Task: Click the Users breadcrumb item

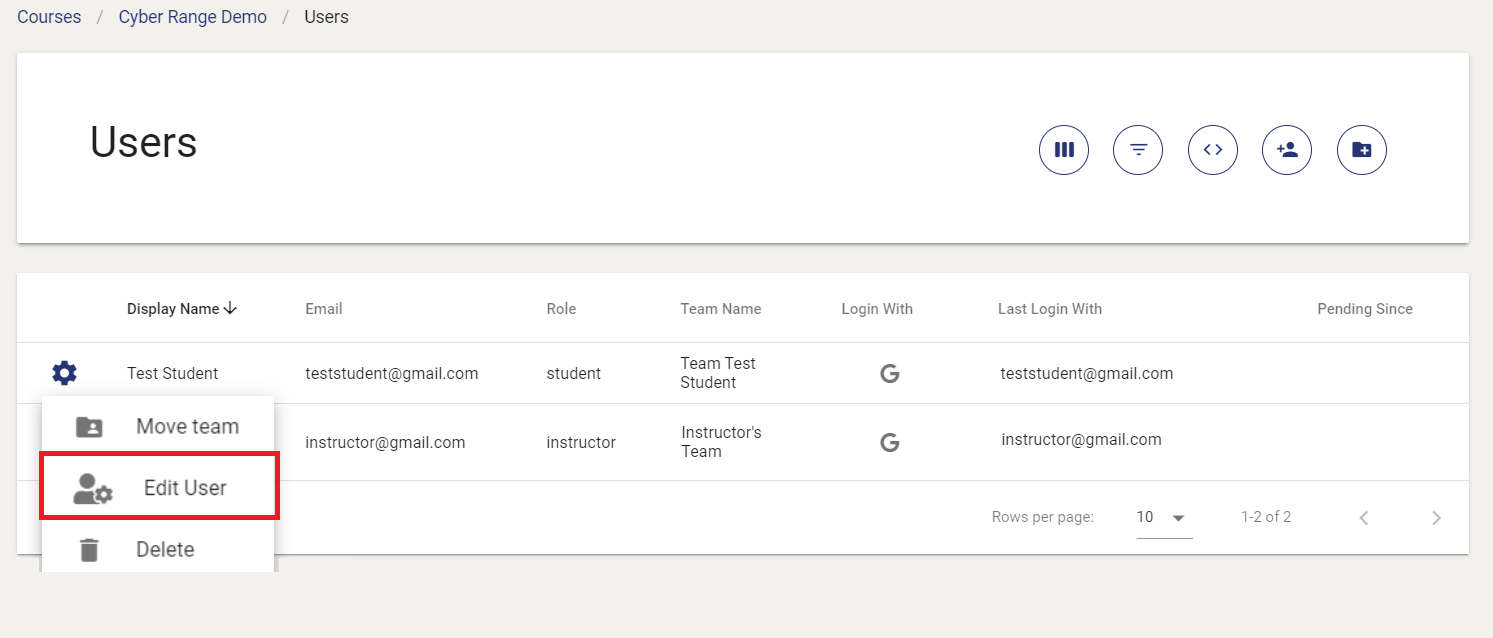Action: (326, 16)
